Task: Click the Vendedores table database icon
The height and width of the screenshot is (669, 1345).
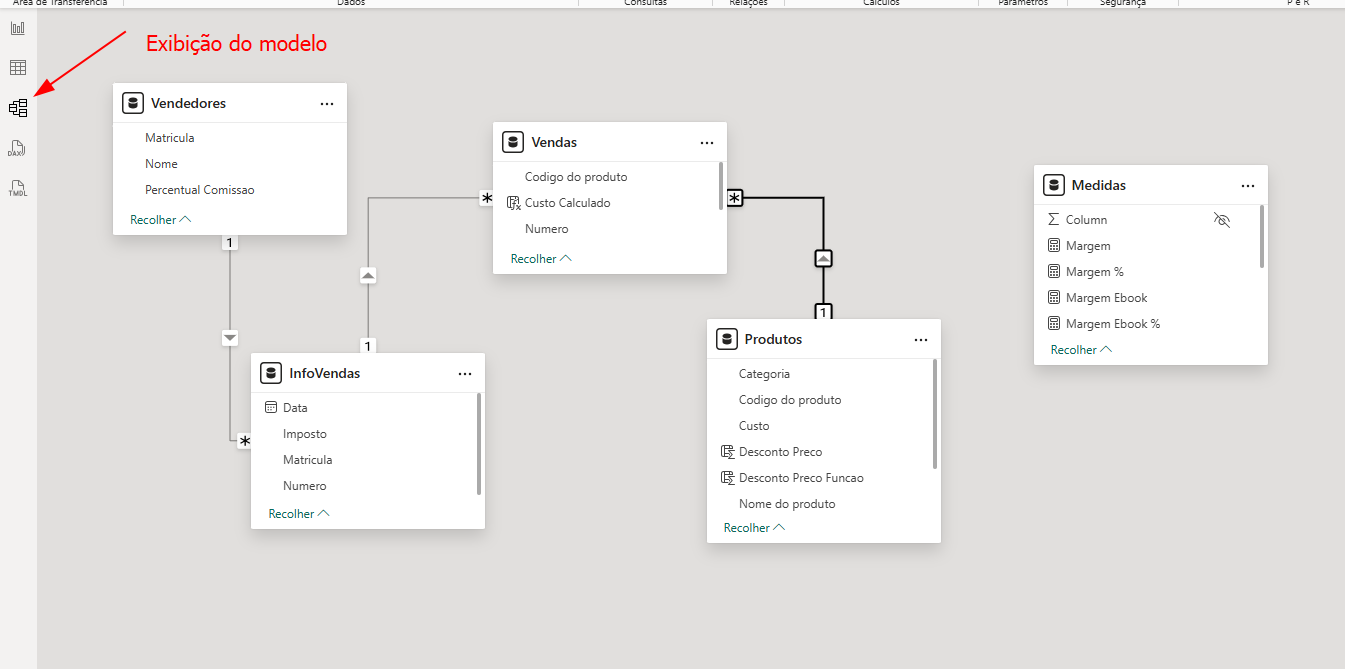Action: point(133,103)
